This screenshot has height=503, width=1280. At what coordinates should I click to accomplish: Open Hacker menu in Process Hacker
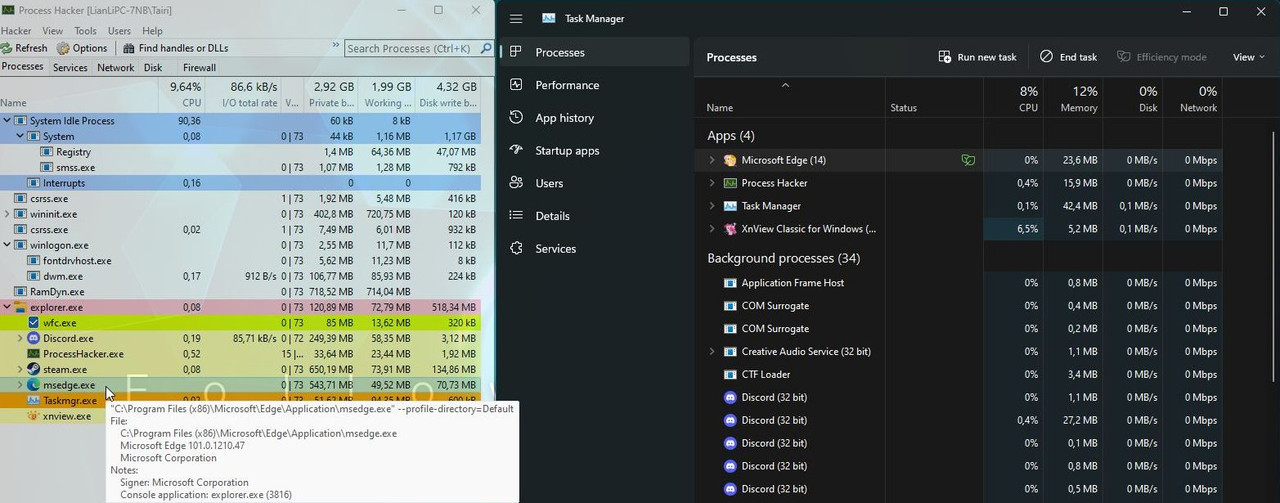(16, 31)
